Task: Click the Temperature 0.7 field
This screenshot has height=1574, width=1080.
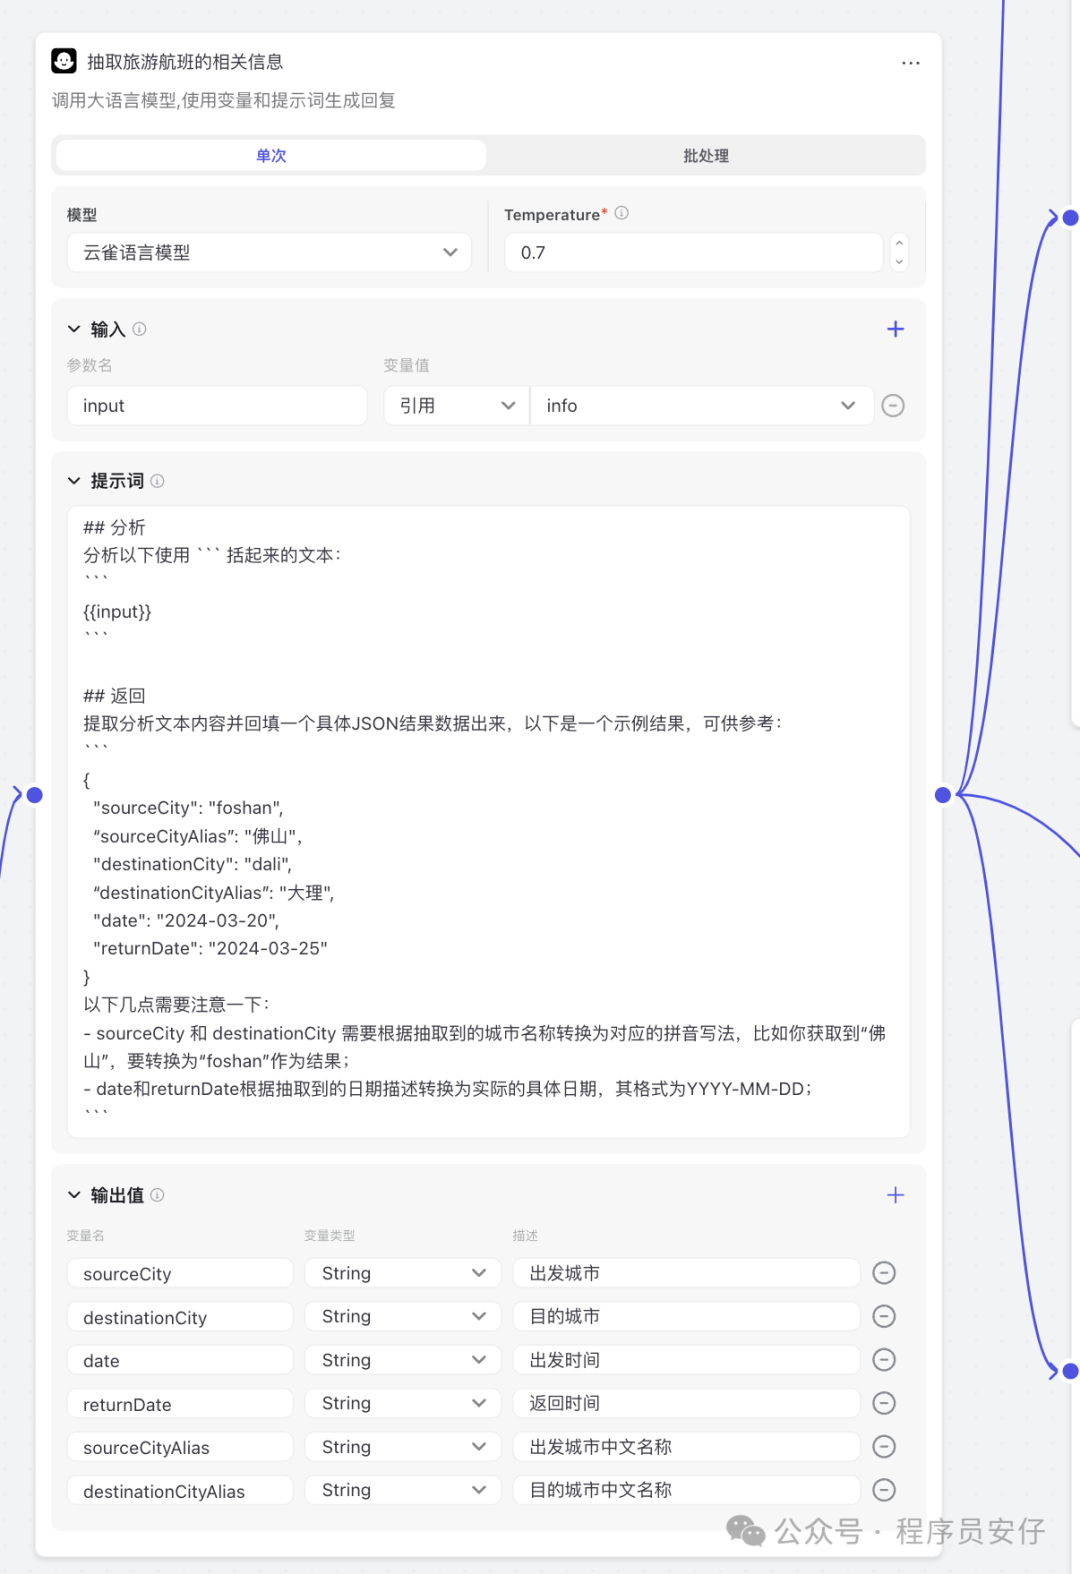Action: tap(693, 252)
